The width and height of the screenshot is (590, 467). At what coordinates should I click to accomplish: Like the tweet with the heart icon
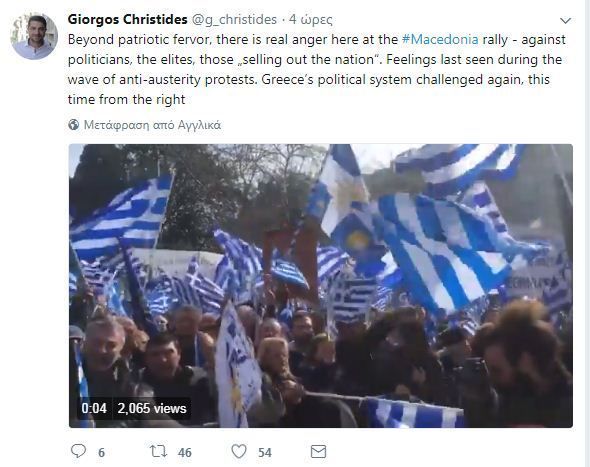tap(239, 451)
